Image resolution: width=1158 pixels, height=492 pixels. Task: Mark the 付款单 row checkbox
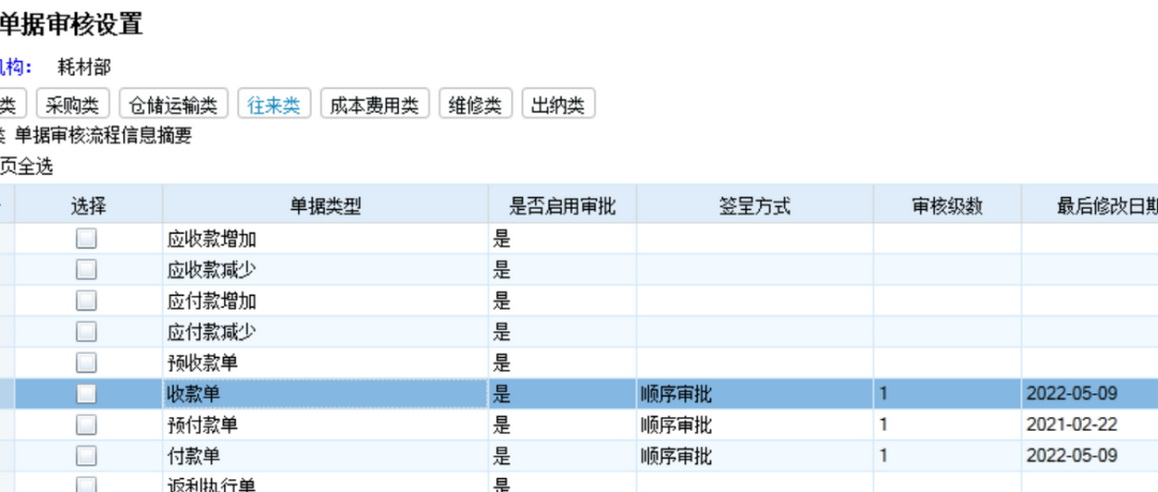tap(87, 456)
